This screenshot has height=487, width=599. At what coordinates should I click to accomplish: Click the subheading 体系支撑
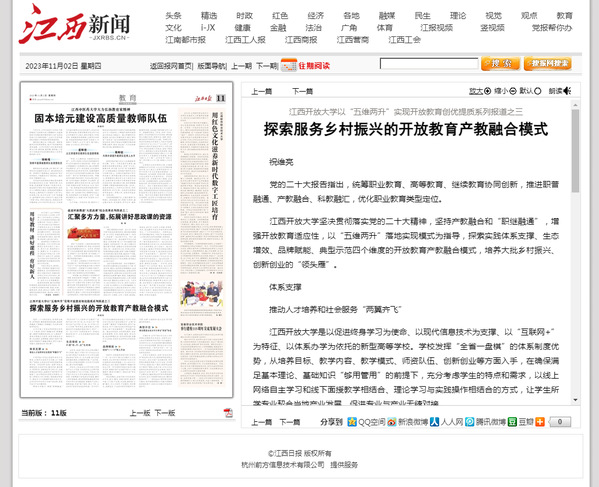click(x=285, y=287)
